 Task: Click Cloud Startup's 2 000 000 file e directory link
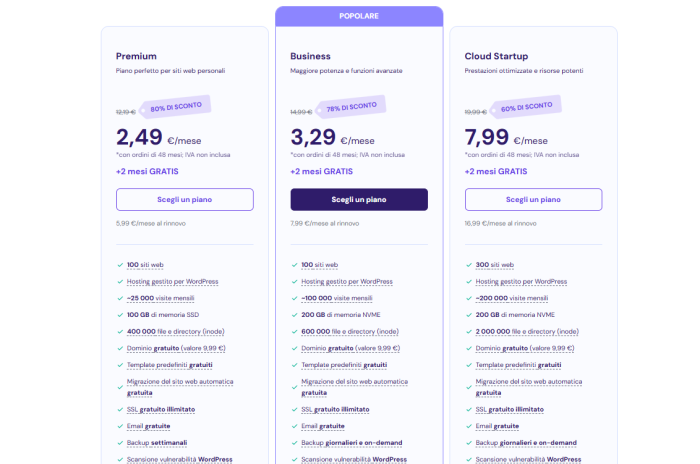point(524,331)
